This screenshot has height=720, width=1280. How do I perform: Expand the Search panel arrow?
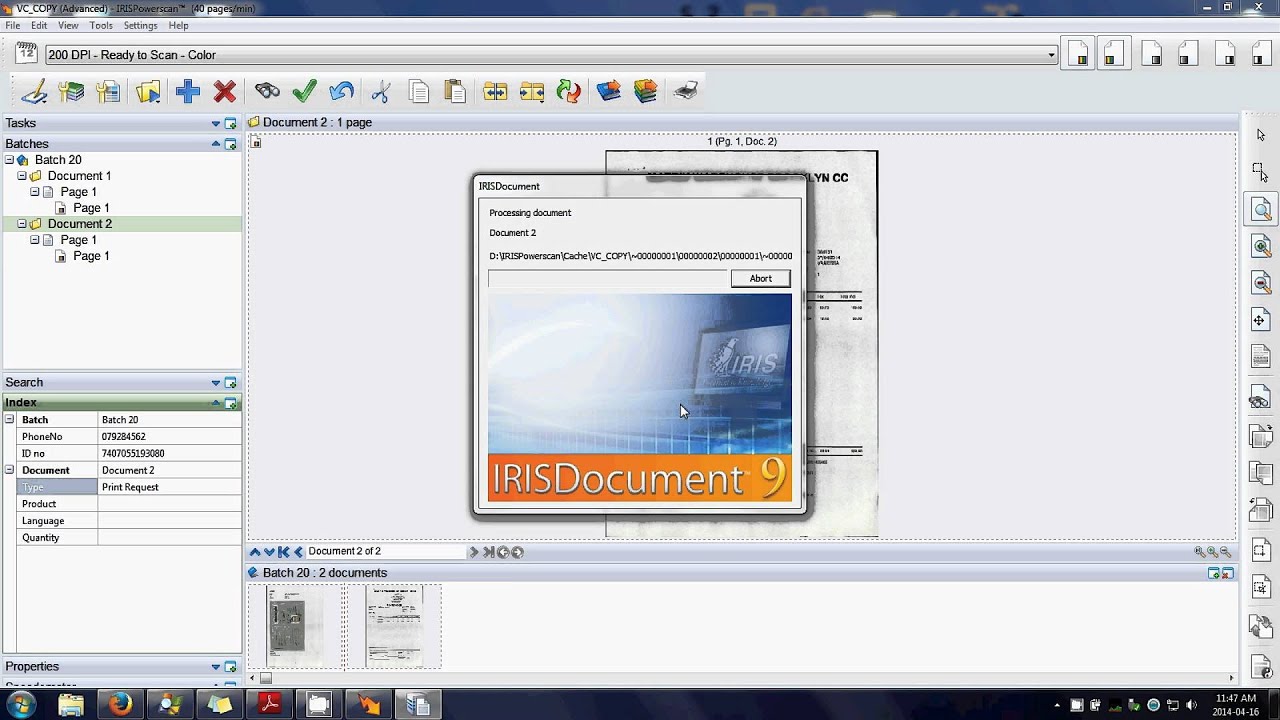click(x=215, y=383)
